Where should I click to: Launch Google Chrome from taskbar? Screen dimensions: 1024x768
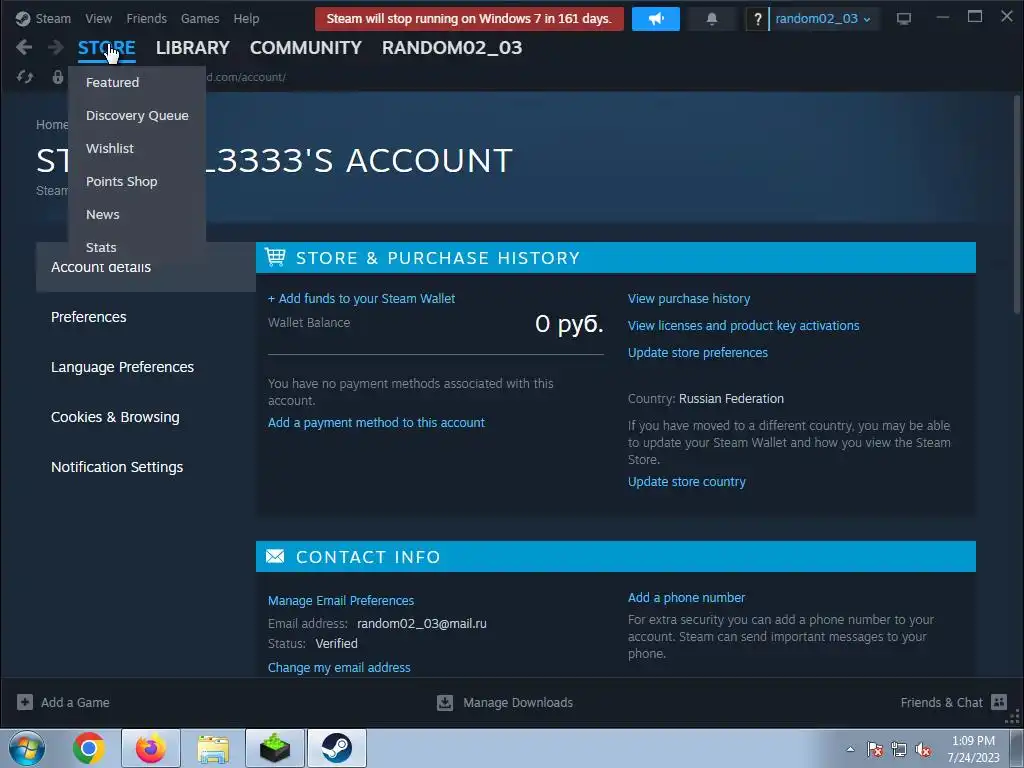(x=89, y=748)
